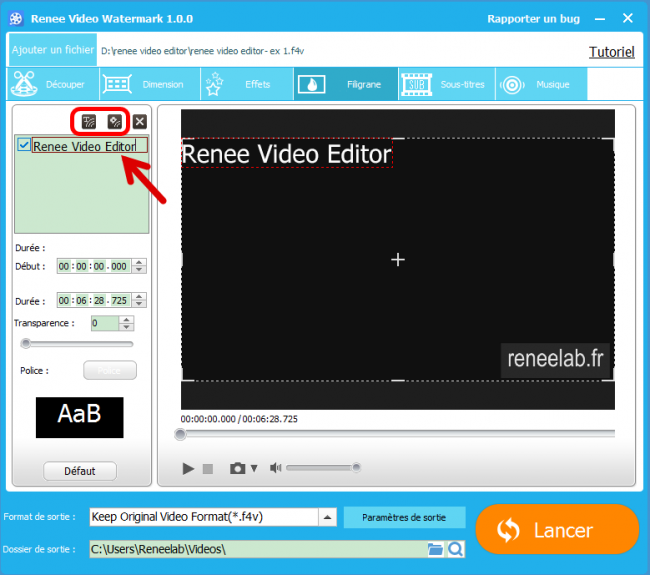Take a snapshot with the camera icon
Screen dimensions: 650x575
[238, 468]
